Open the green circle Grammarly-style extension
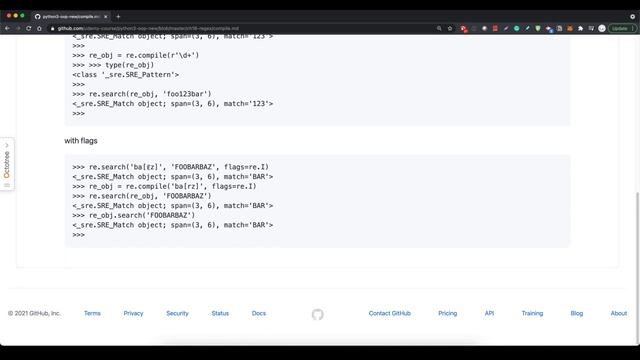This screenshot has height=360, width=640. click(x=516, y=29)
